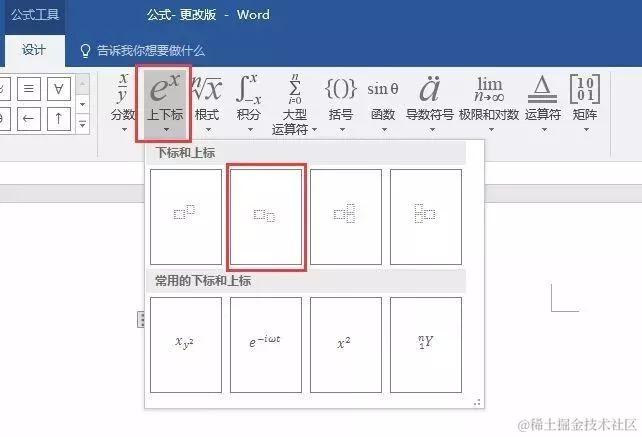Insert the e to the -iωt preset
The width and height of the screenshot is (642, 437).
[x=266, y=345]
